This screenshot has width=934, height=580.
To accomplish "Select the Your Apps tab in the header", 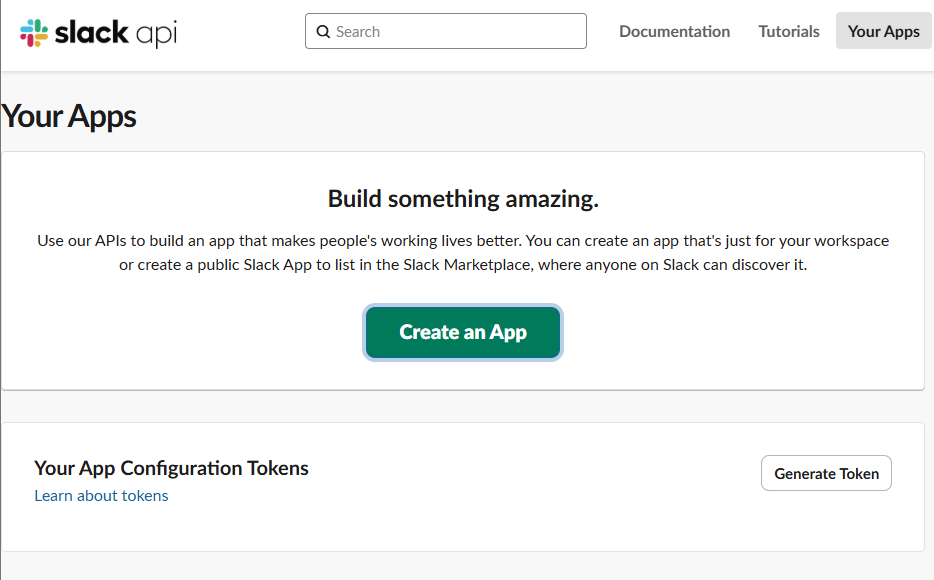I will 883,31.
